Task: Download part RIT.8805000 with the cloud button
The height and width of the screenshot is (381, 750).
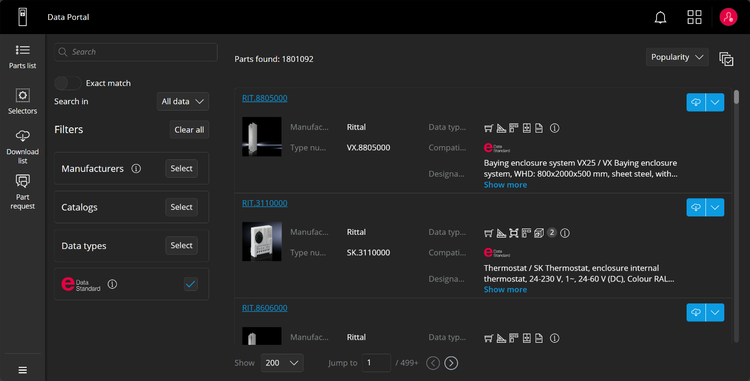Action: click(696, 102)
